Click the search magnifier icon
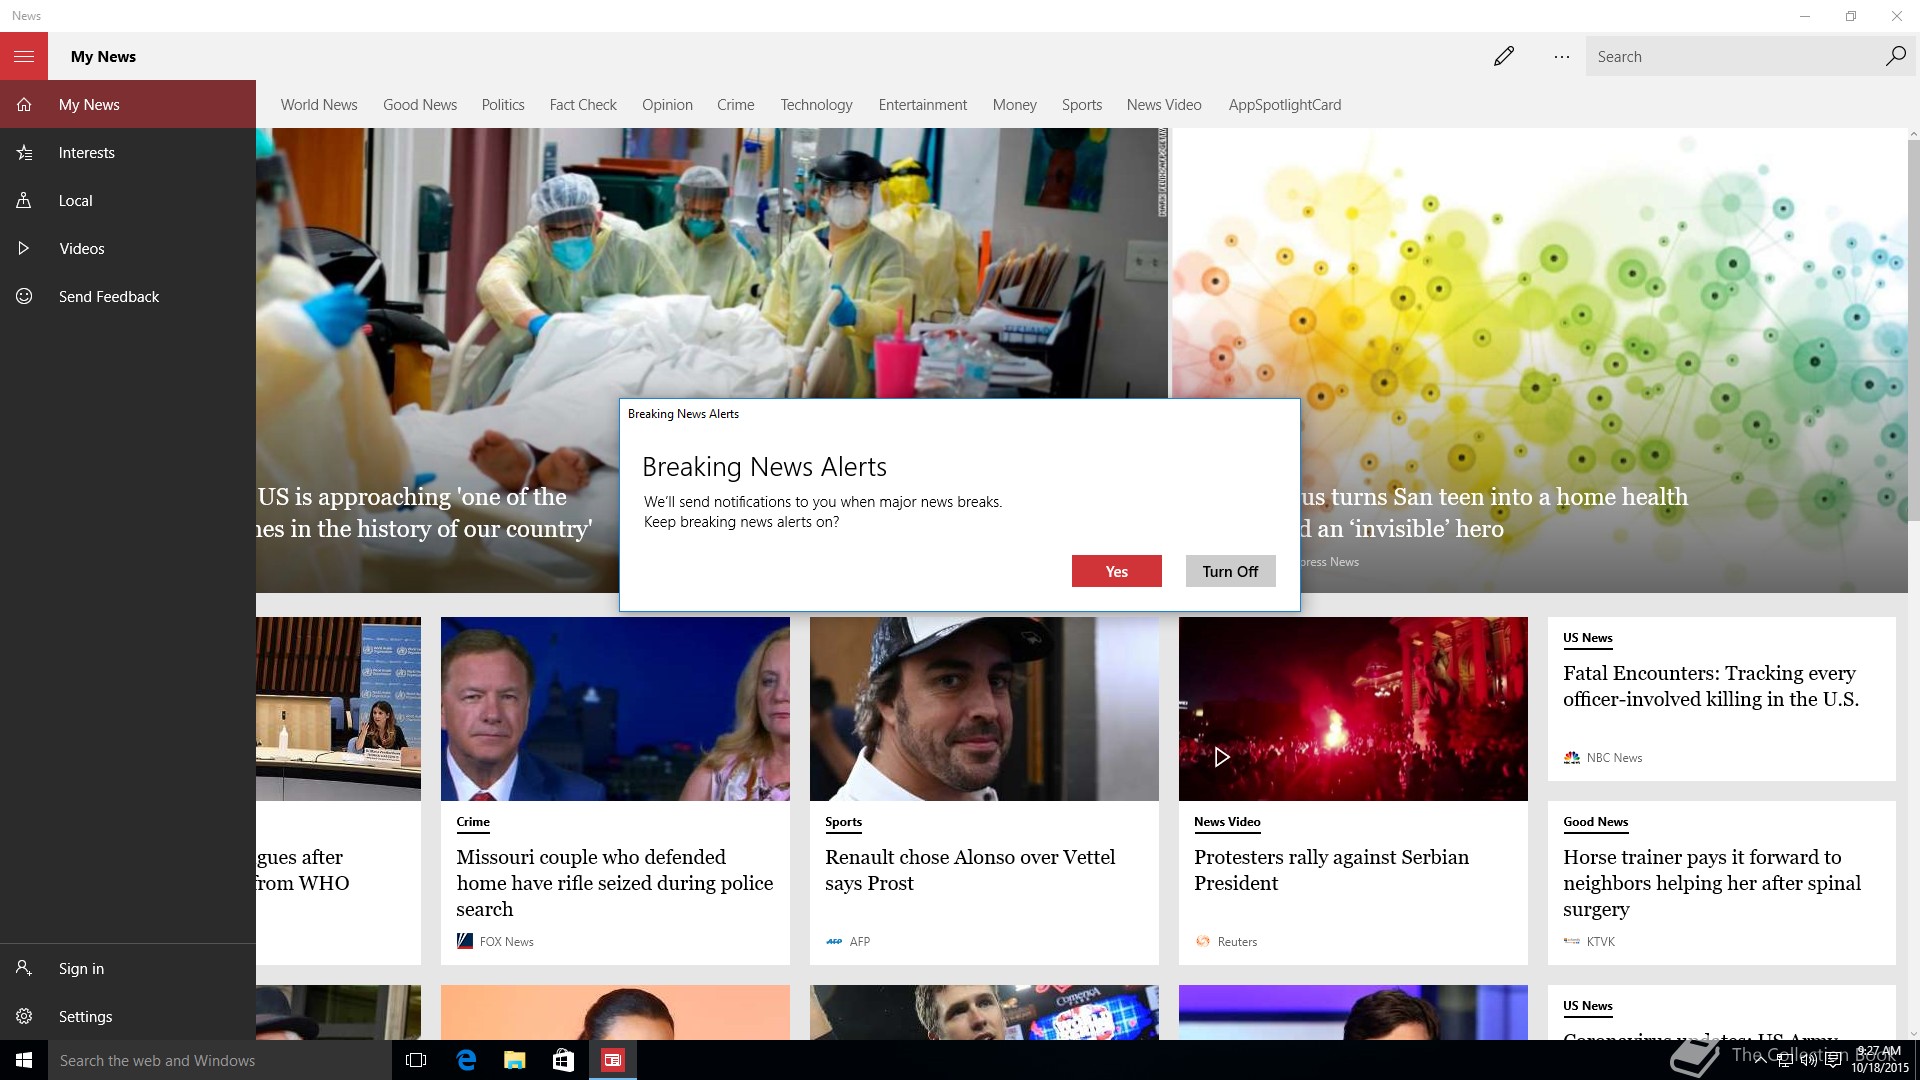1920x1080 pixels. [x=1895, y=56]
